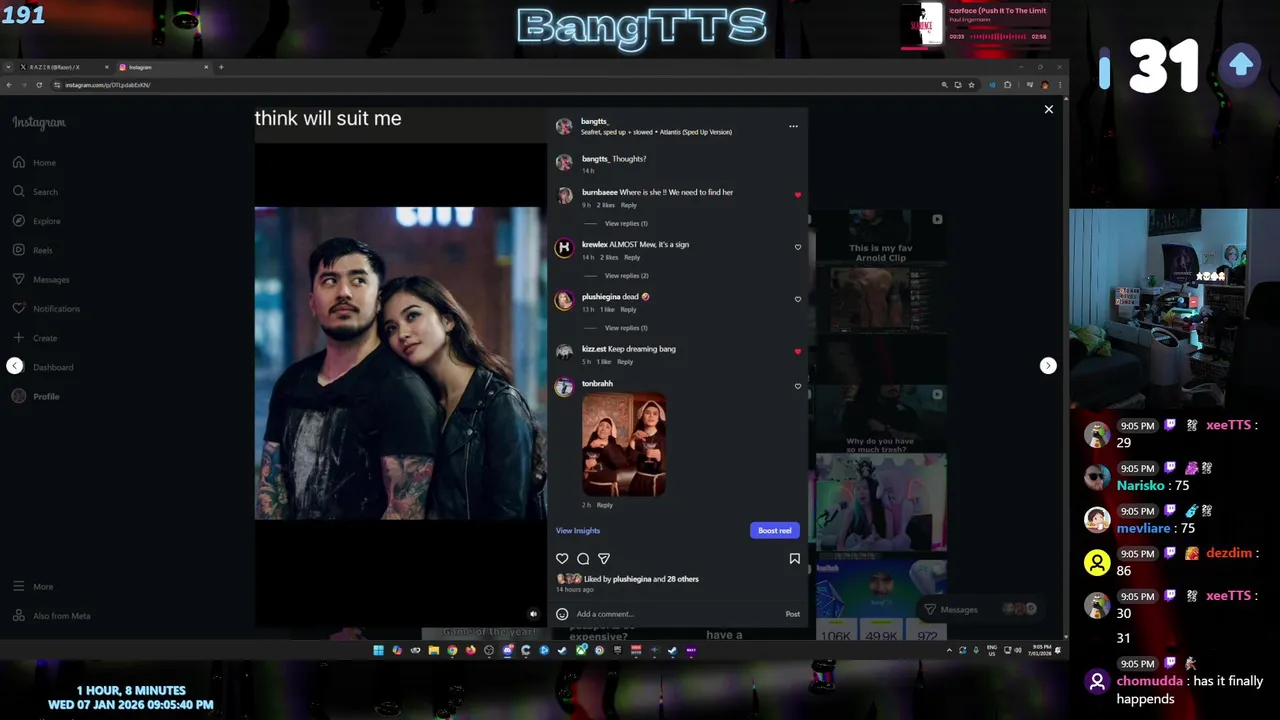
Task: Open floating Messages pill at bottom
Action: [980, 609]
